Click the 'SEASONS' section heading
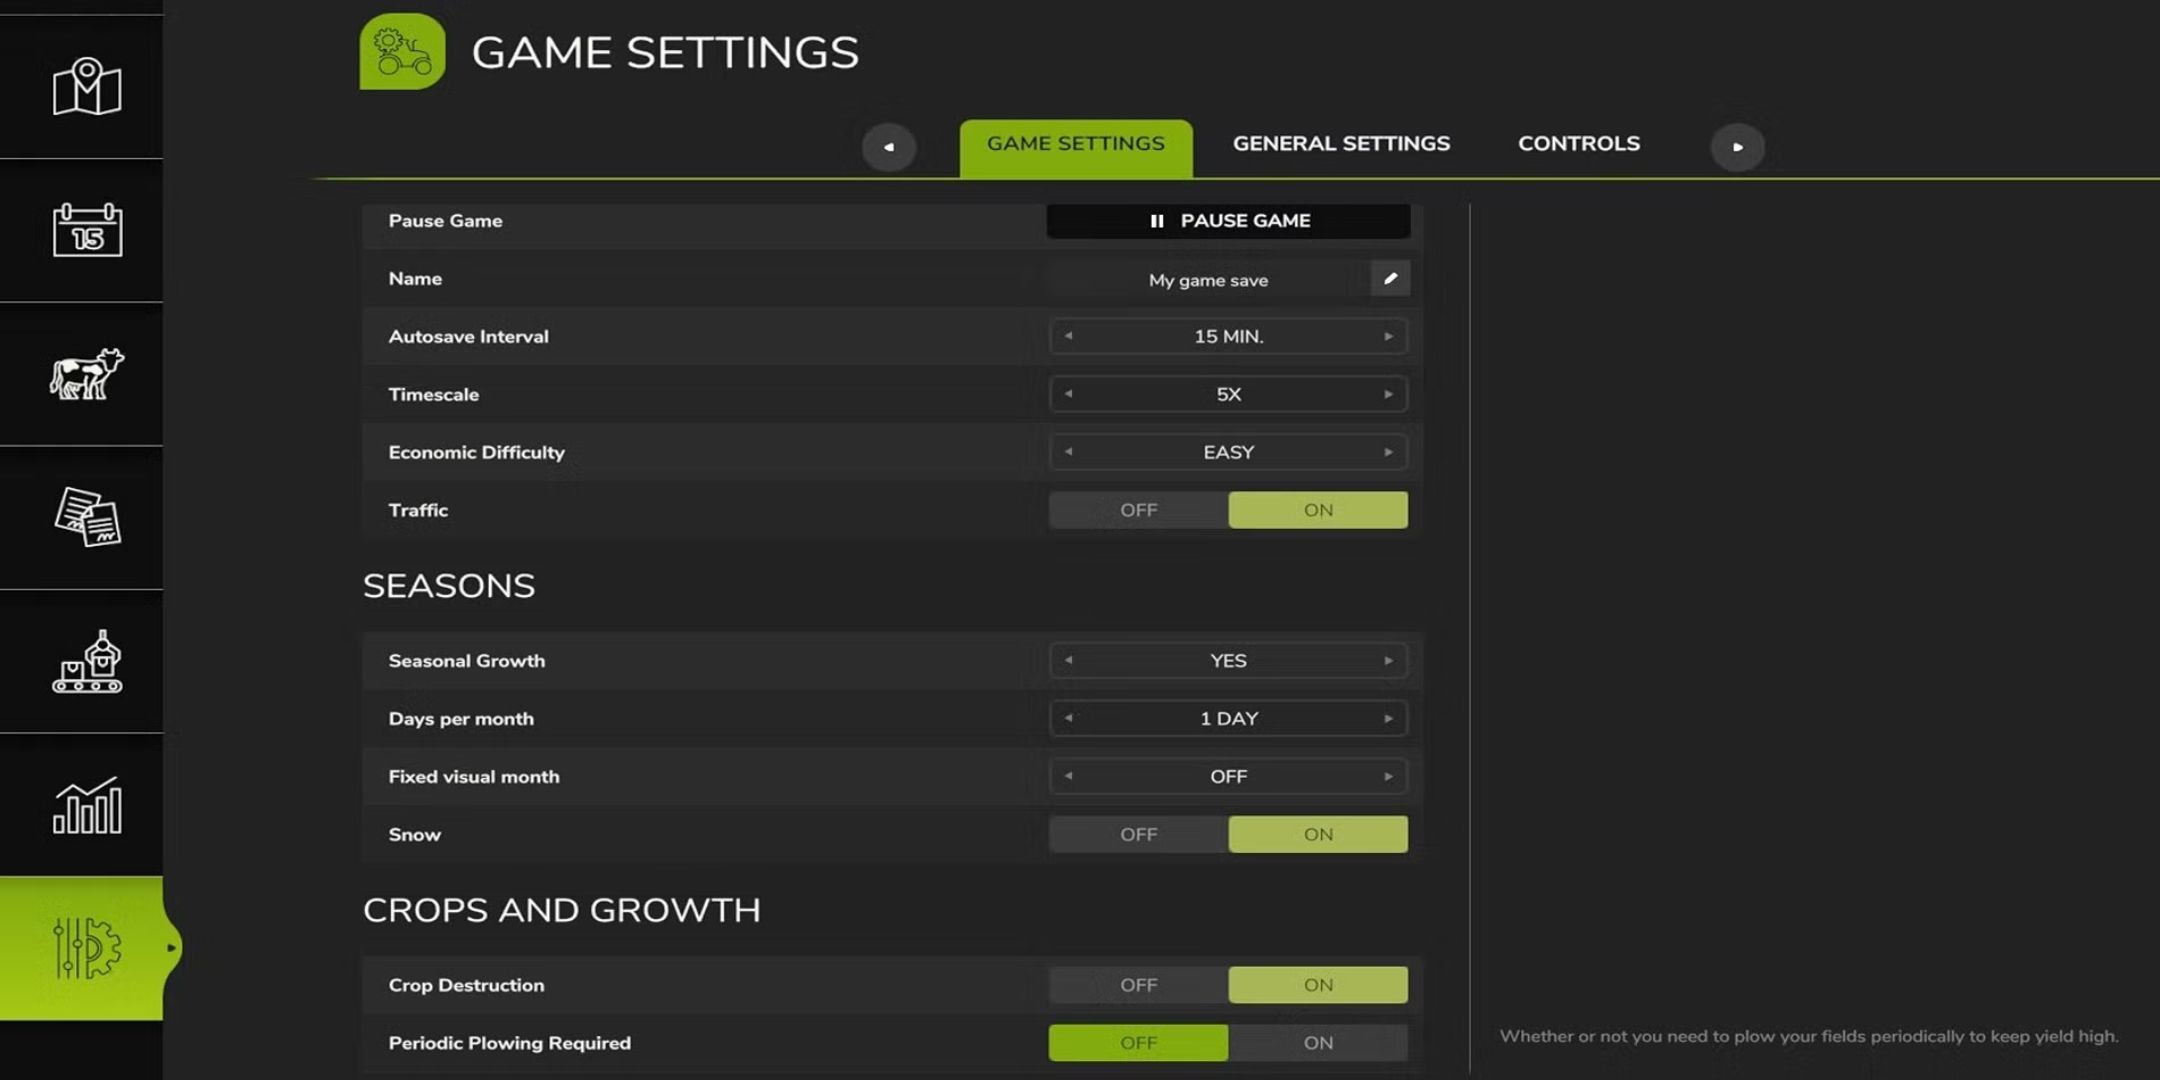The height and width of the screenshot is (1080, 2160). (449, 586)
